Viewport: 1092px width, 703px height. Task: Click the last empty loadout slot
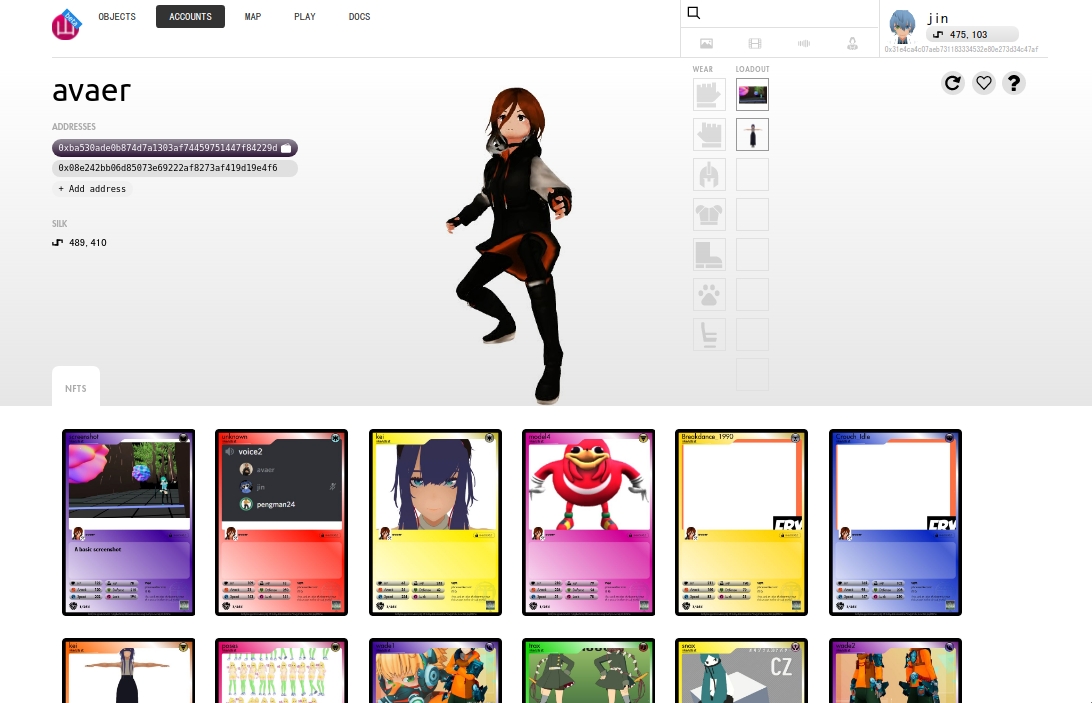[x=752, y=375]
